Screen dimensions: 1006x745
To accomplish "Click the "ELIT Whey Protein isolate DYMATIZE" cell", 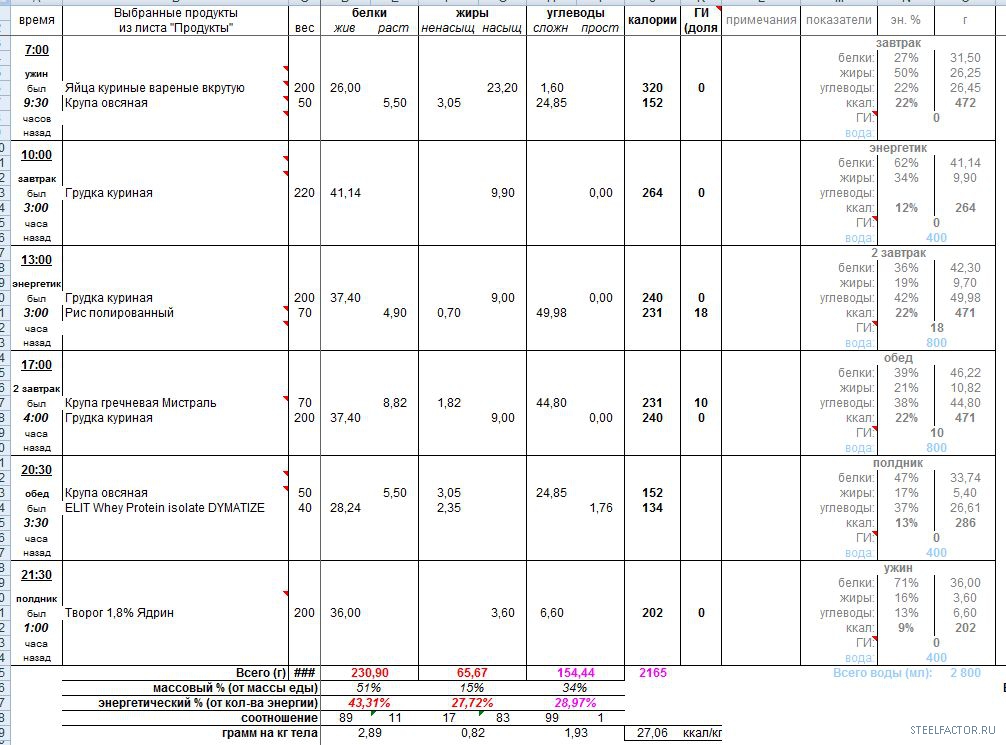I will [x=165, y=508].
